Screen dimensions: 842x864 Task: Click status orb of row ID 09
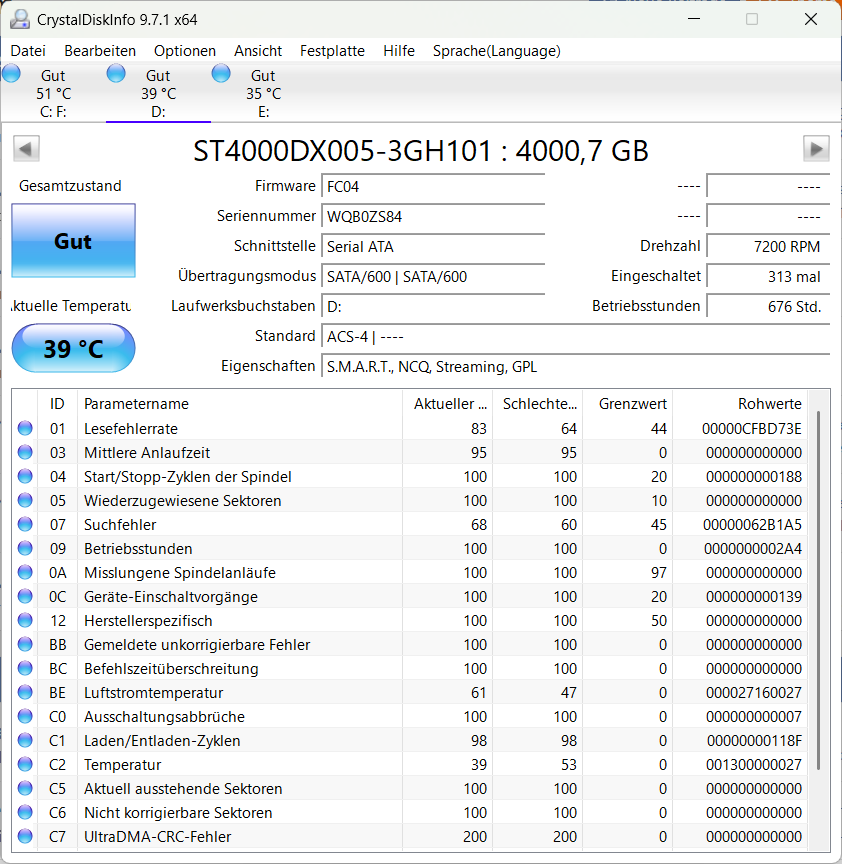pos(25,548)
